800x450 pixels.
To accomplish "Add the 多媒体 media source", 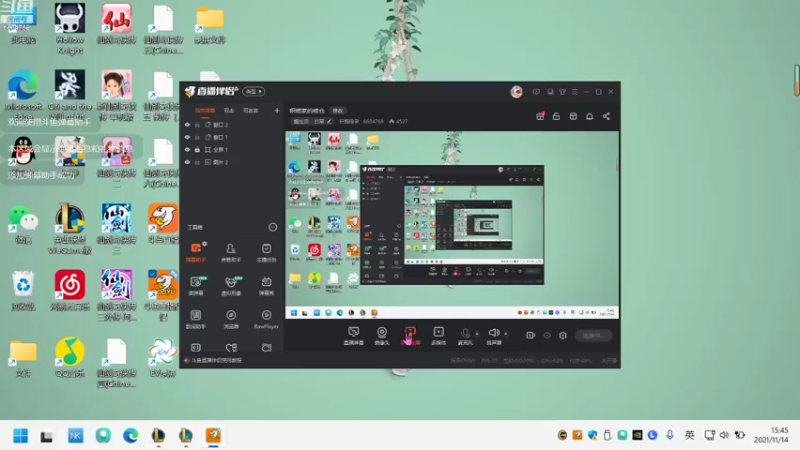I will (x=438, y=336).
